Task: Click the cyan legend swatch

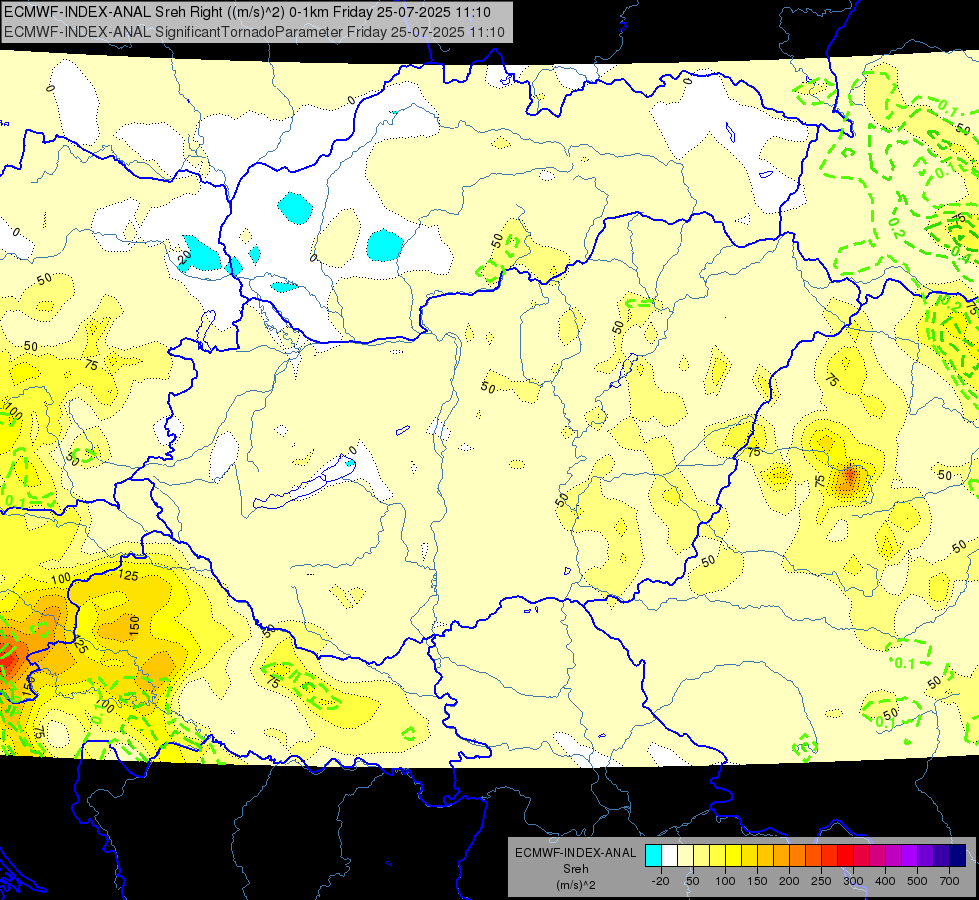Action: click(653, 856)
